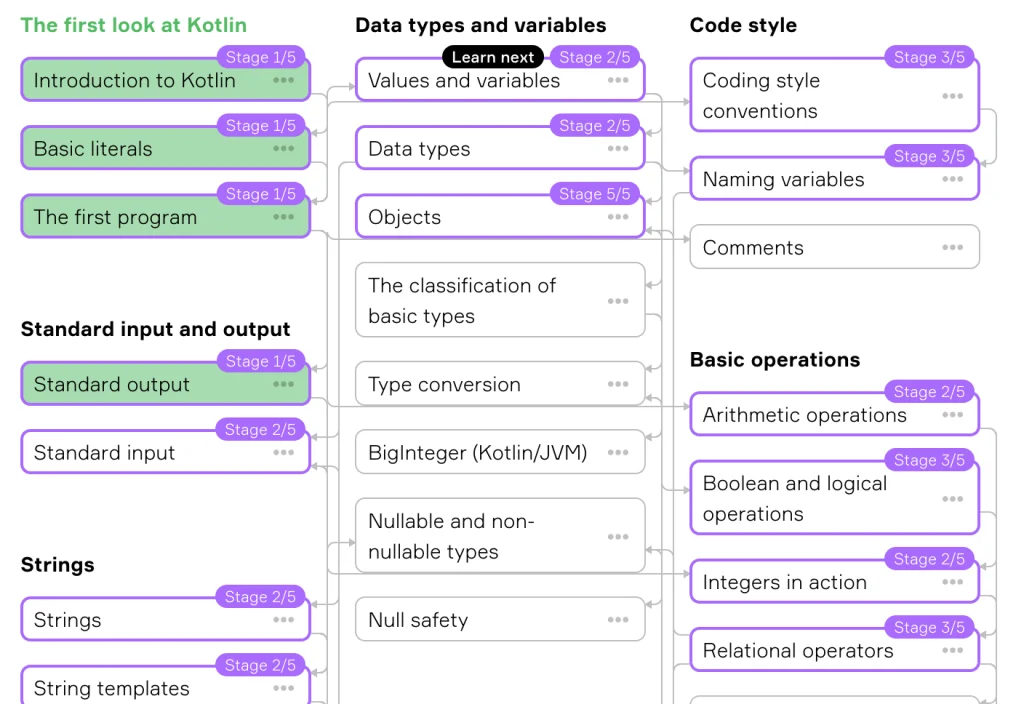Click ellipsis icon on Comments card
1024x704 pixels.
(952, 248)
